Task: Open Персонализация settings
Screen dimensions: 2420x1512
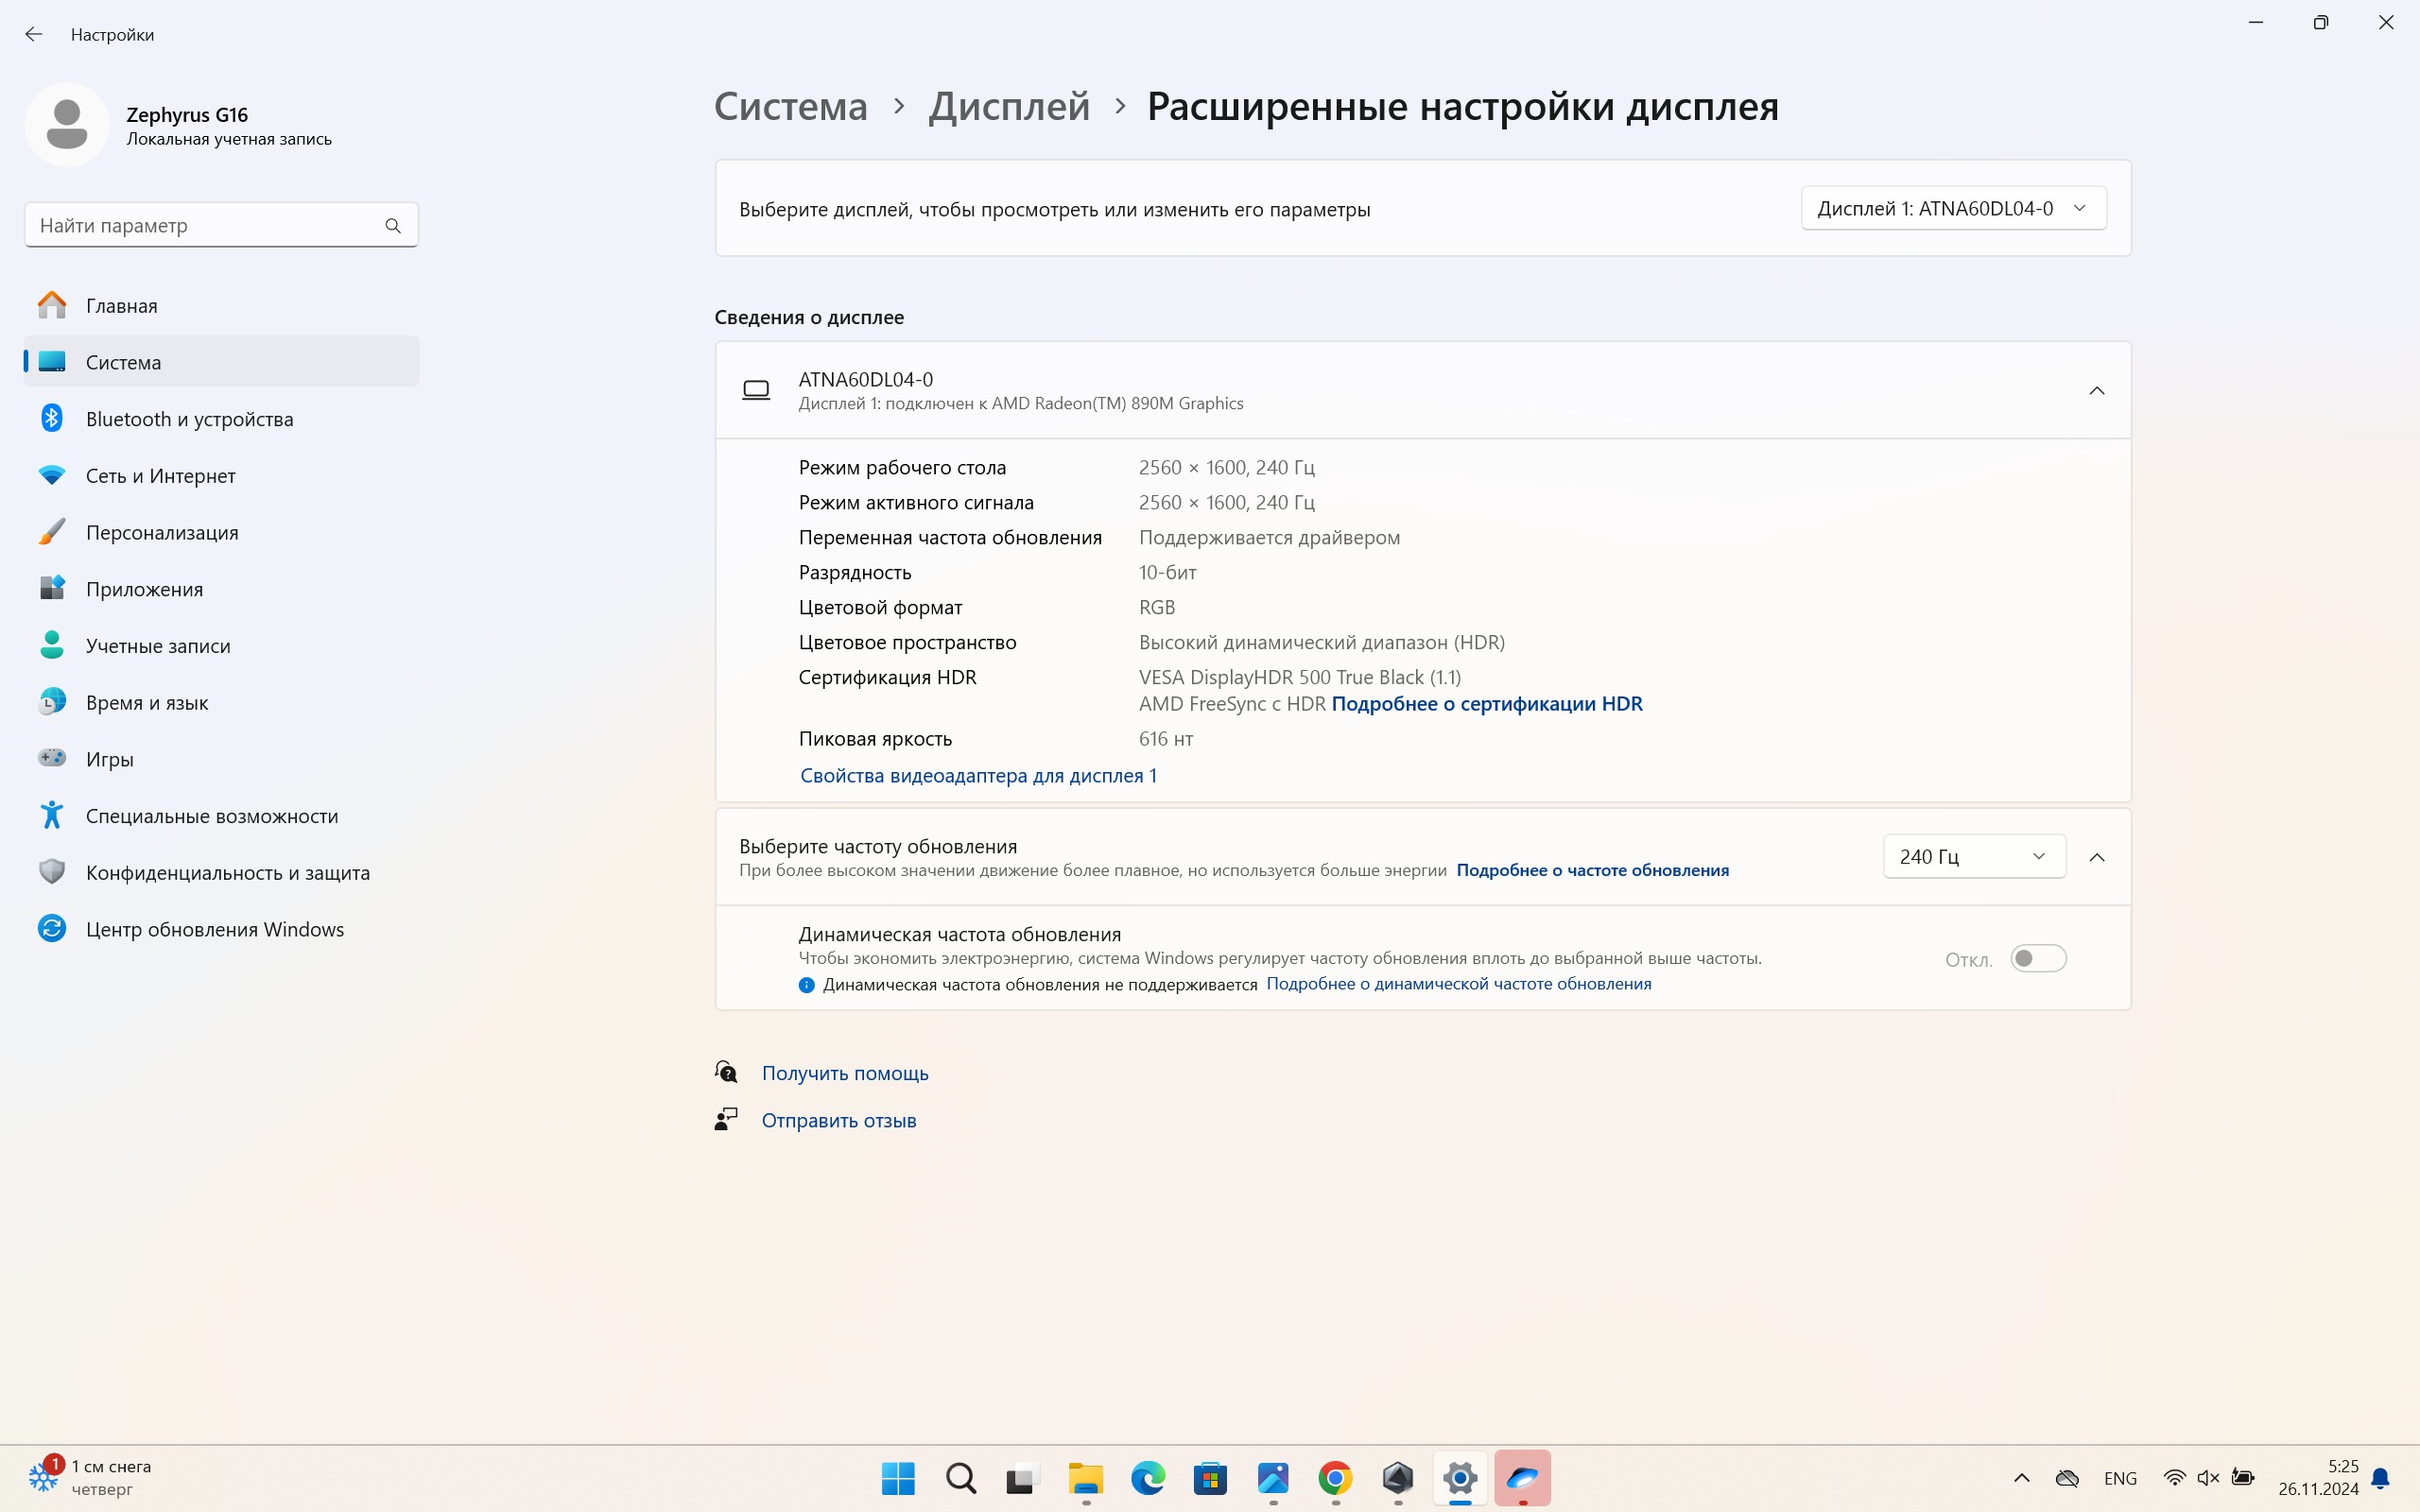Action: [221, 532]
